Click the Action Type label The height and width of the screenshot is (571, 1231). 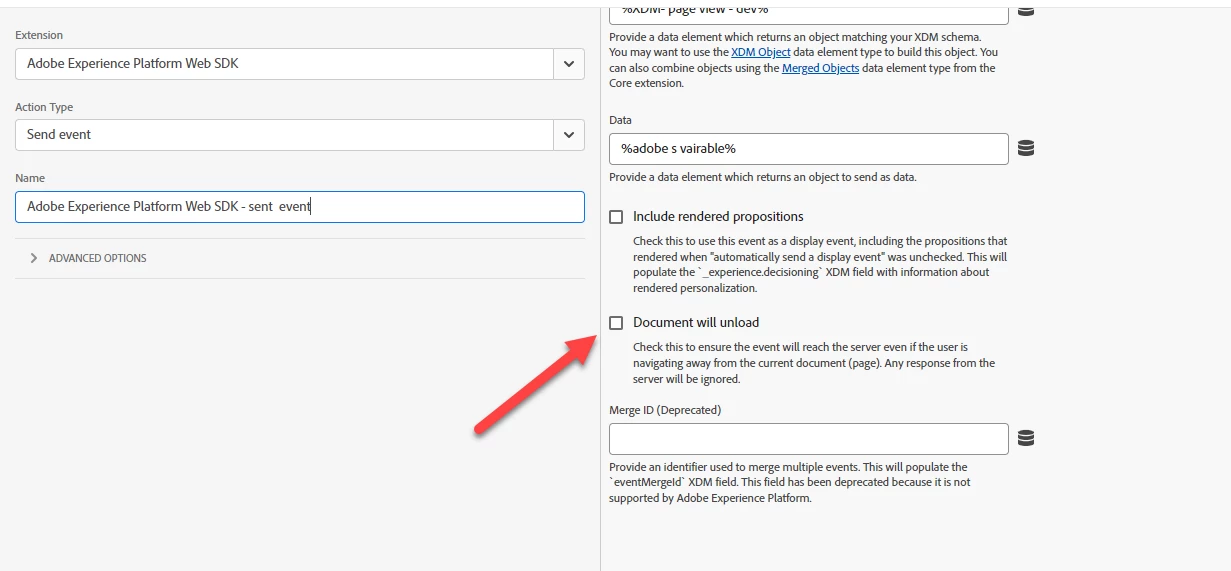[x=44, y=107]
